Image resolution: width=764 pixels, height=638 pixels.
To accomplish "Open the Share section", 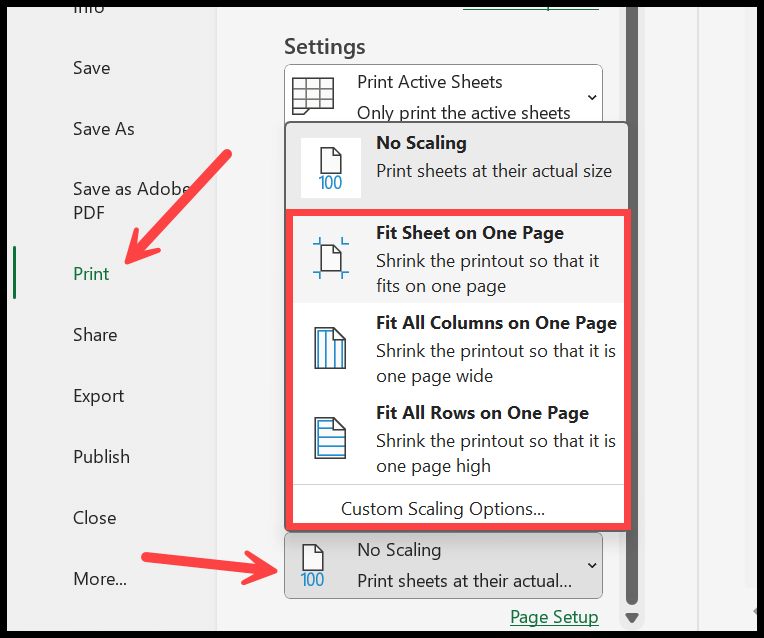I will click(95, 335).
